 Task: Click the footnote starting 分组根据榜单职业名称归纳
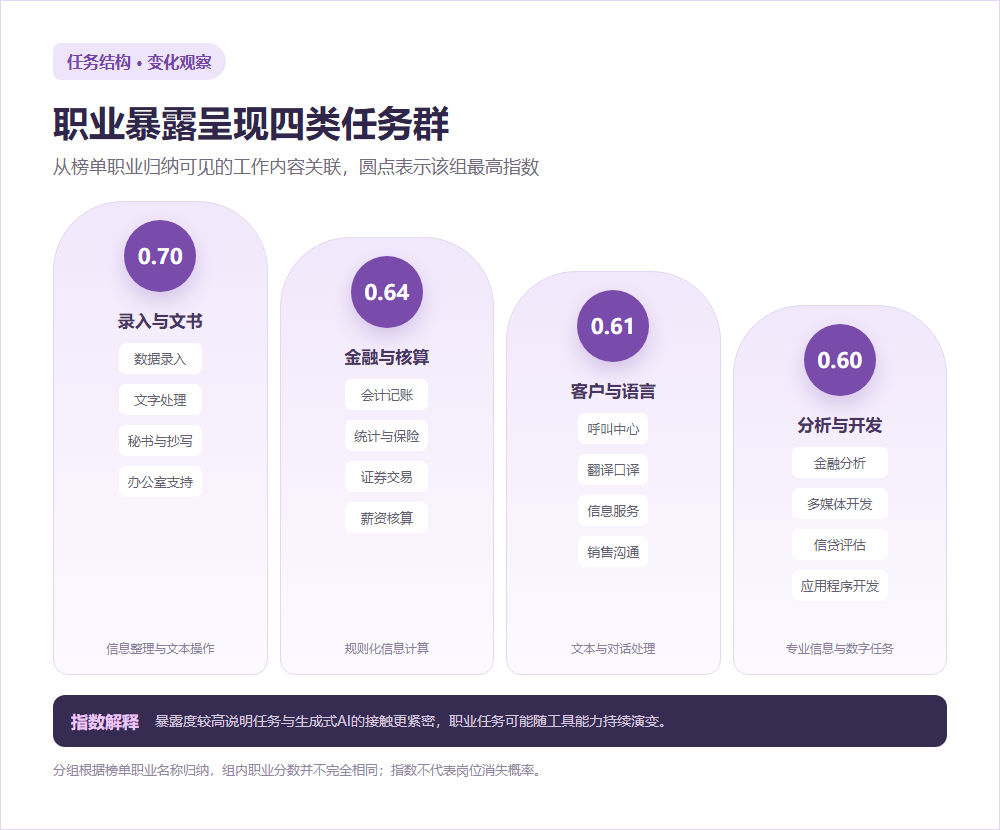click(x=298, y=770)
